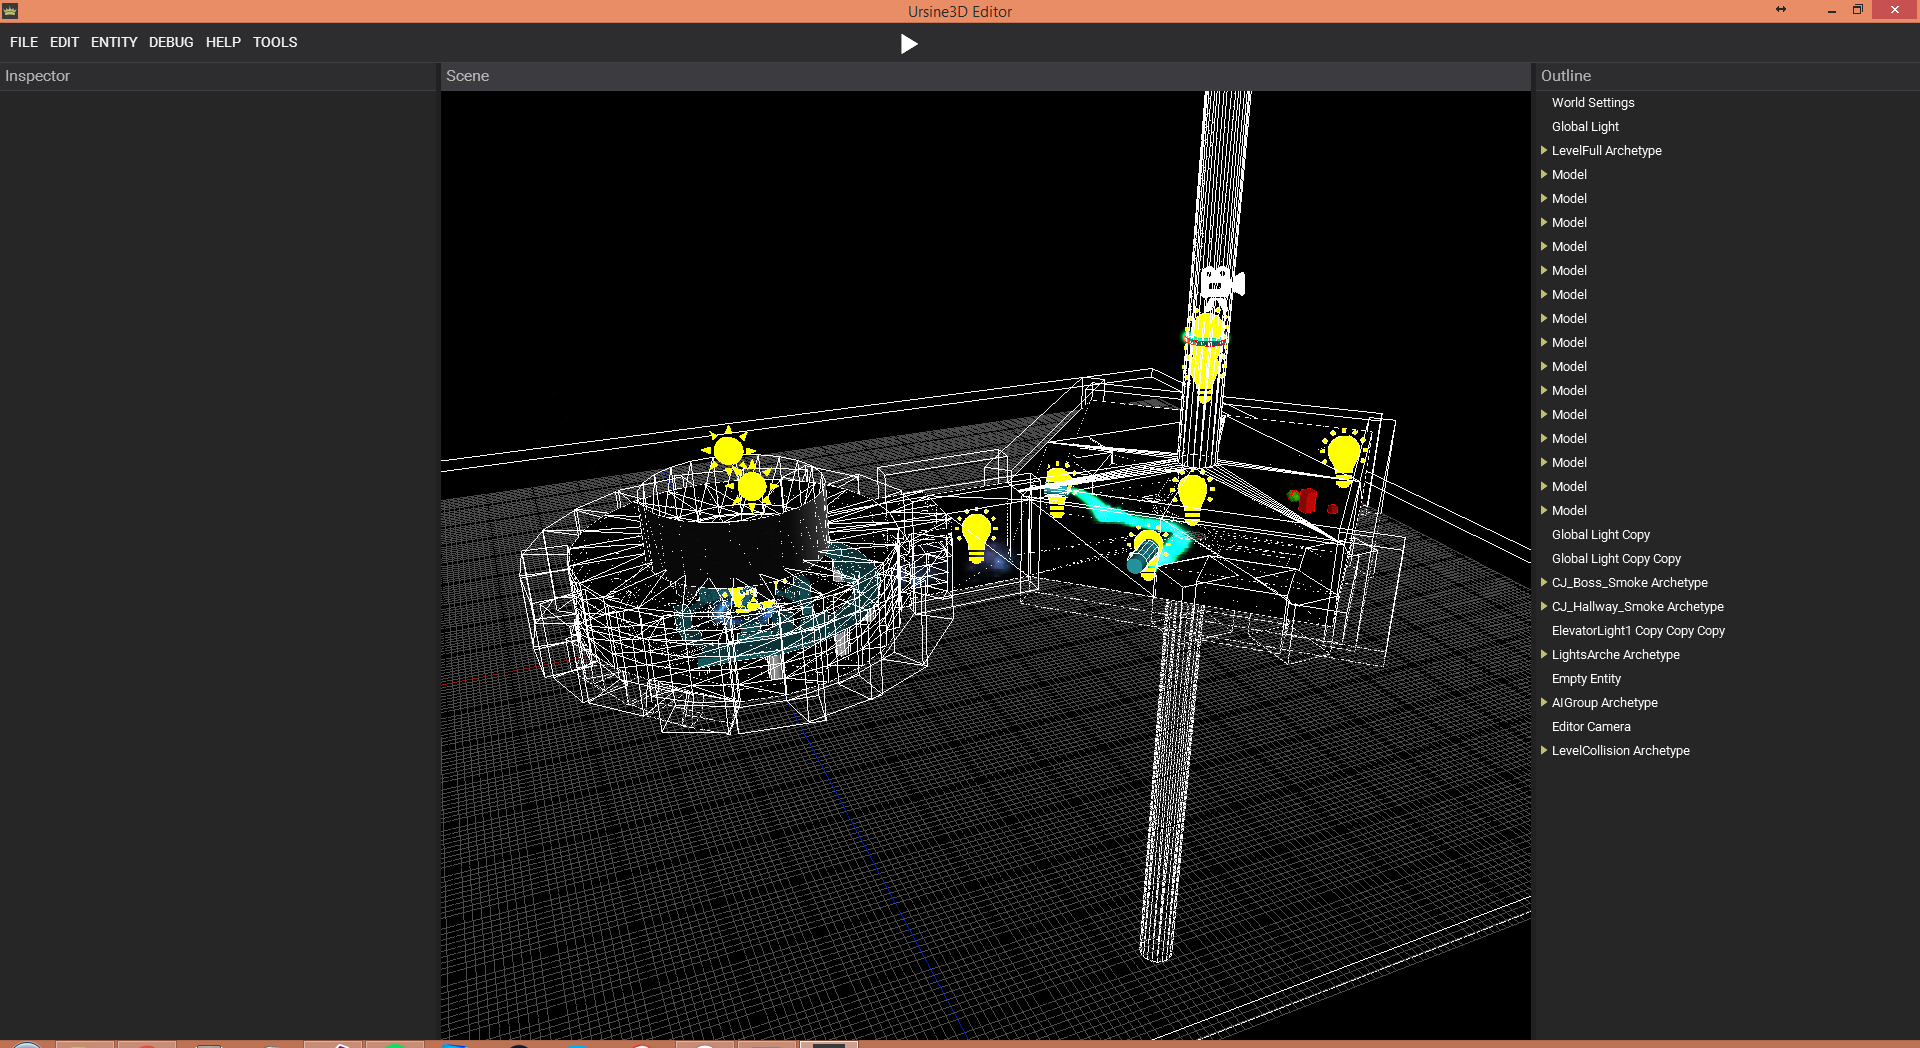Image resolution: width=1920 pixels, height=1048 pixels.
Task: Expand the AIGroup Archetype node
Action: tap(1544, 703)
